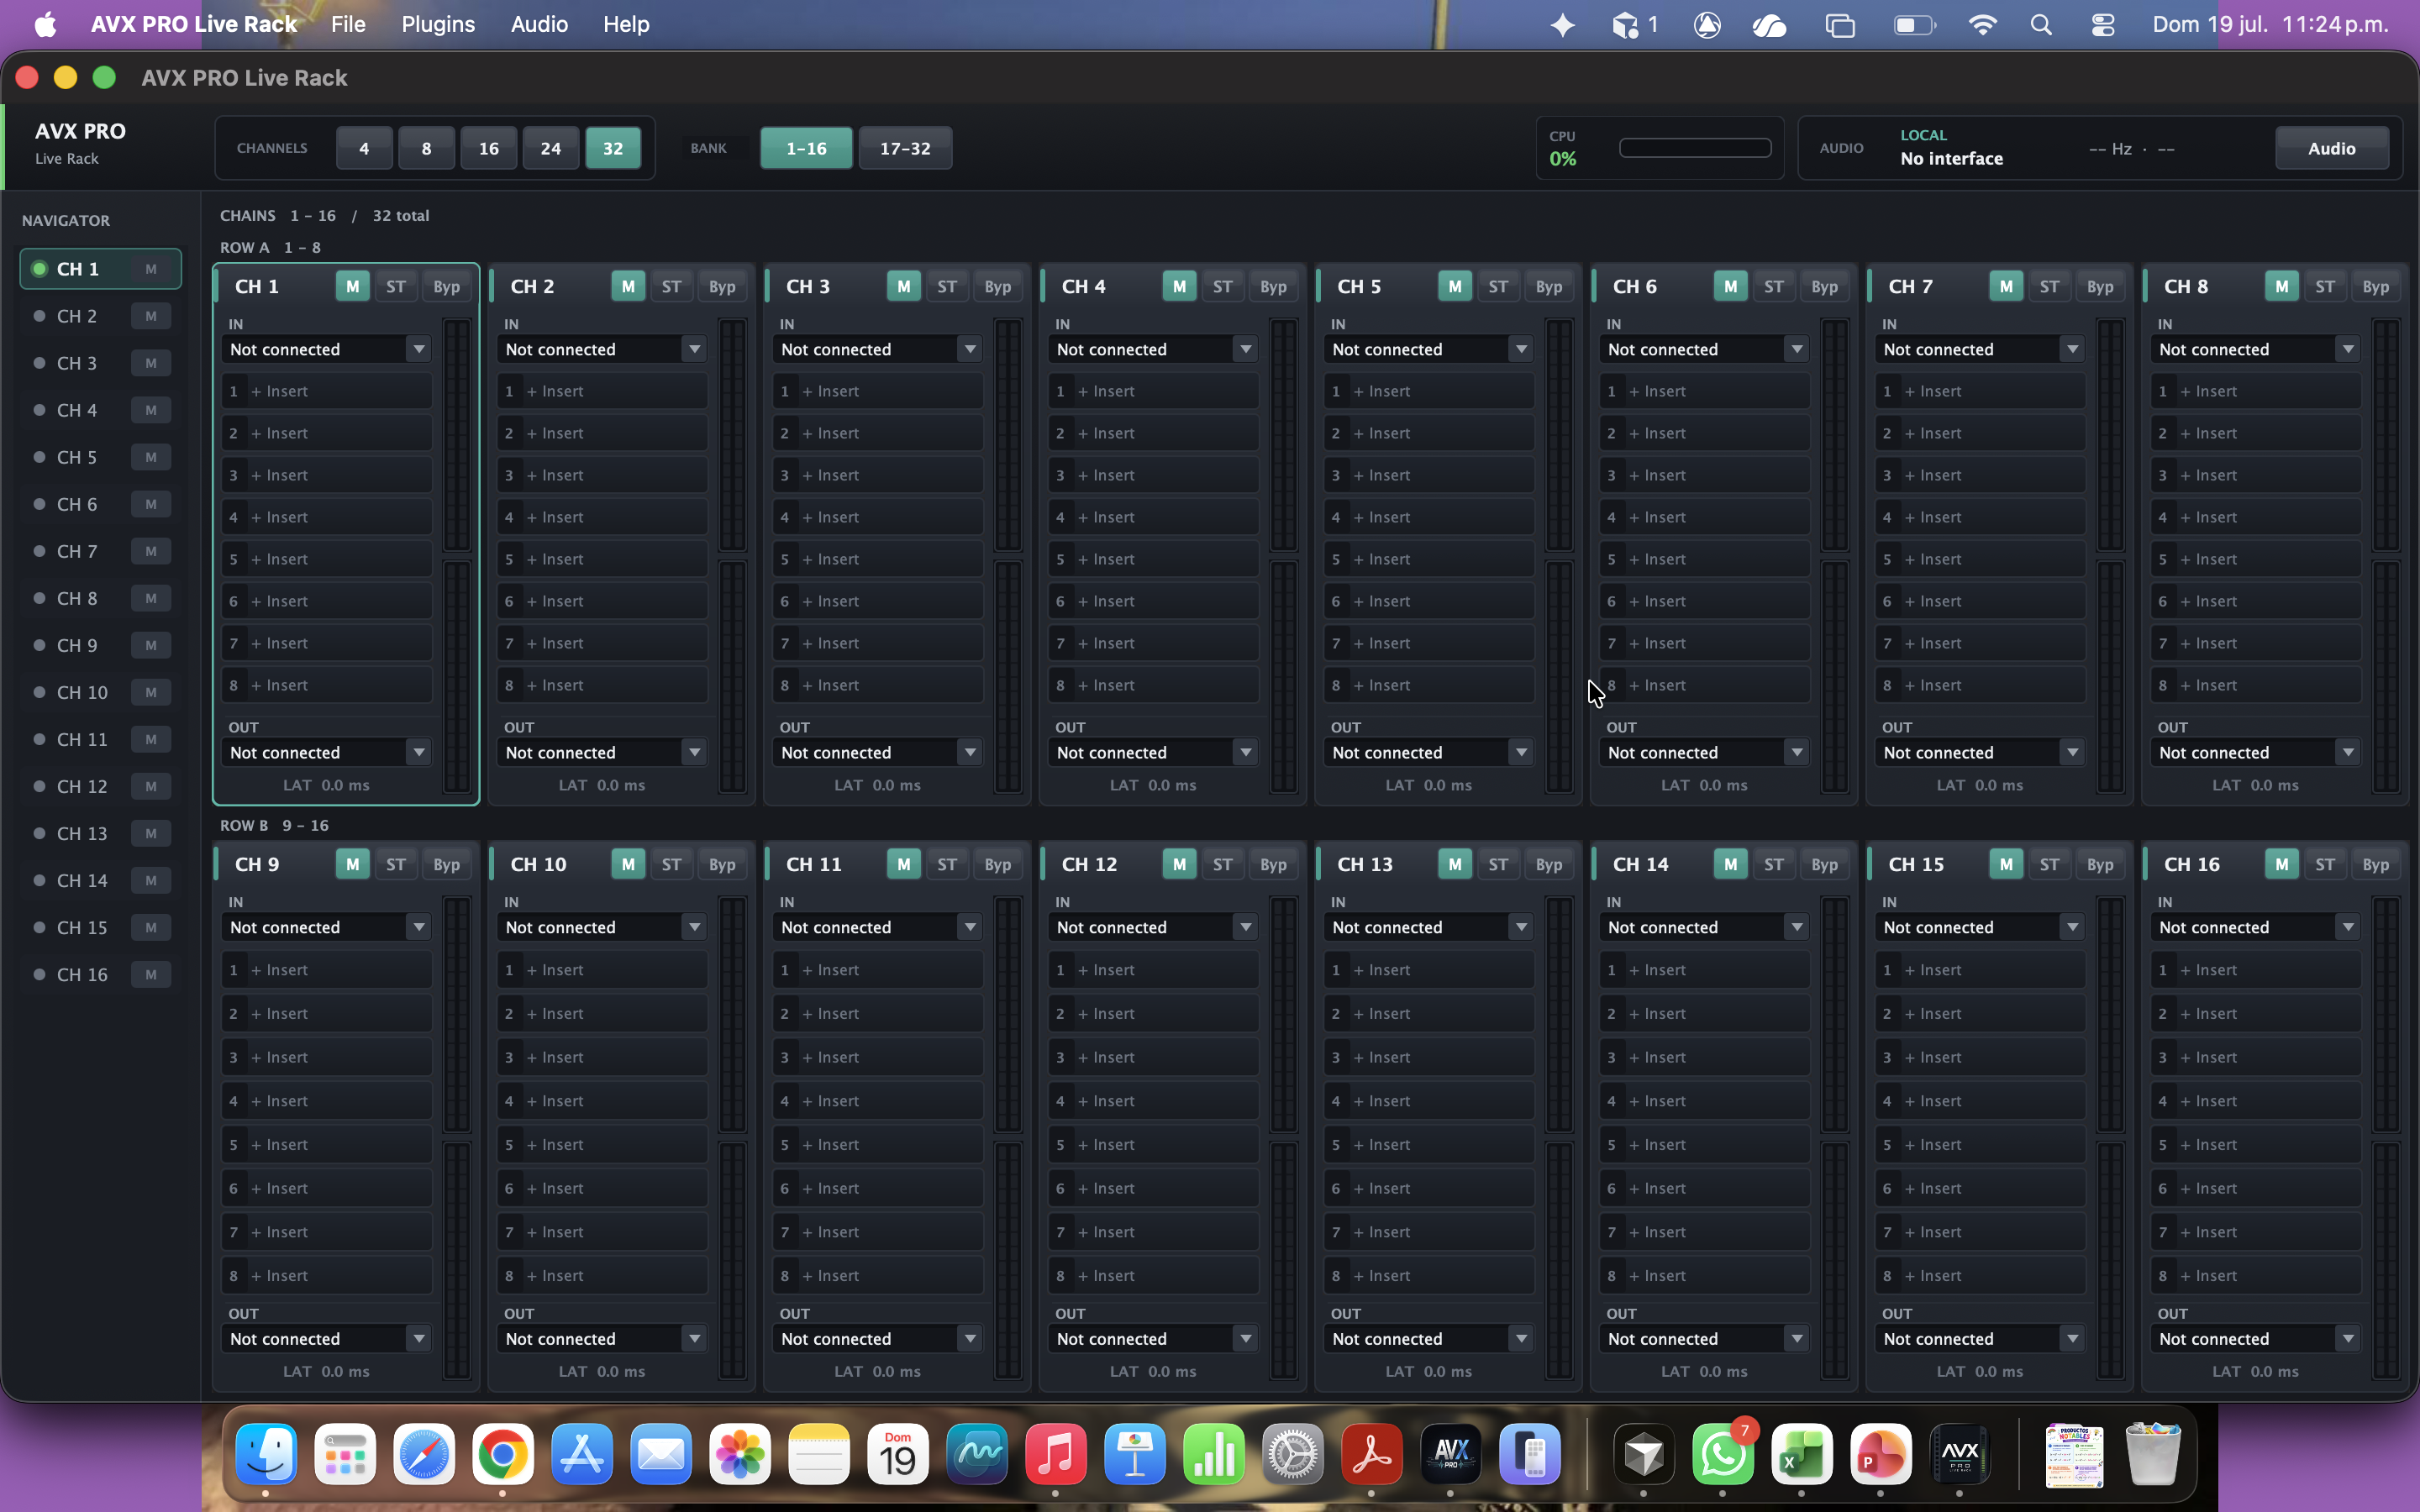Viewport: 2420px width, 1512px height.
Task: Open Keynote from the Dock
Action: [x=1135, y=1454]
